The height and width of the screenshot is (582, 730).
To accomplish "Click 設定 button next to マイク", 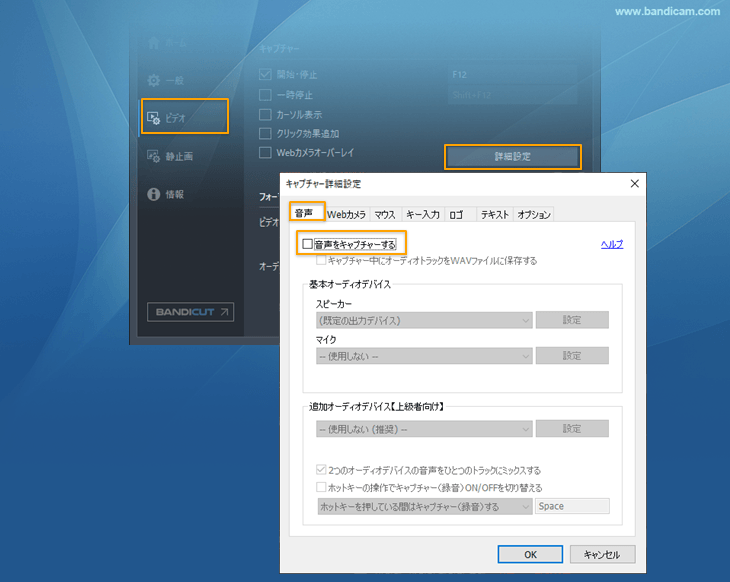I will point(572,356).
